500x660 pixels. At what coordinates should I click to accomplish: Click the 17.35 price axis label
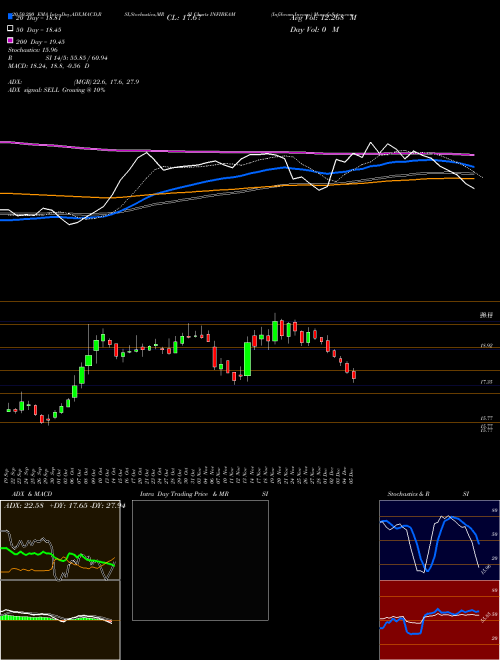486,382
